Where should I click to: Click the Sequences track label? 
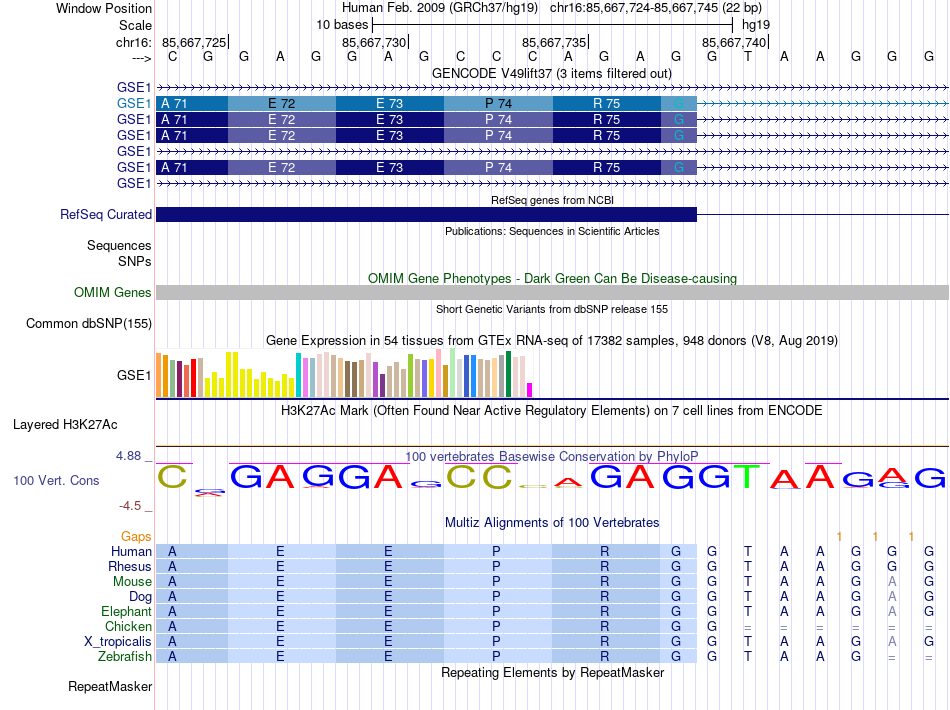click(x=119, y=245)
